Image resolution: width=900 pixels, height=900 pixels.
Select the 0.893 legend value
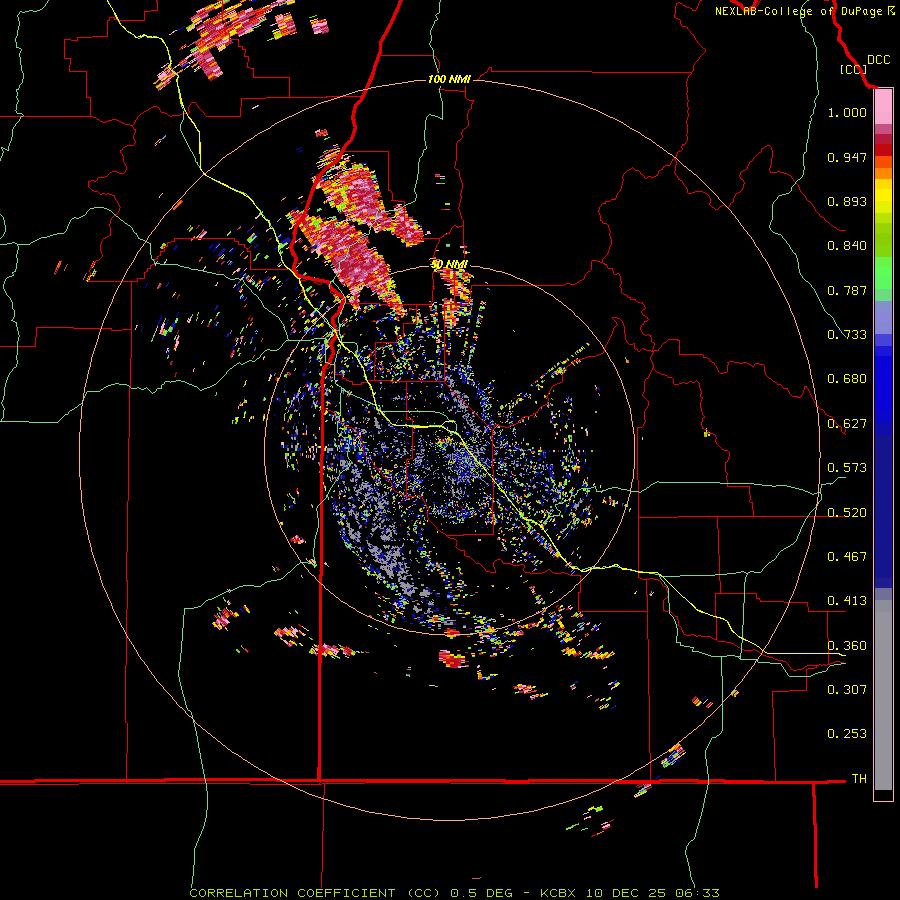point(847,201)
